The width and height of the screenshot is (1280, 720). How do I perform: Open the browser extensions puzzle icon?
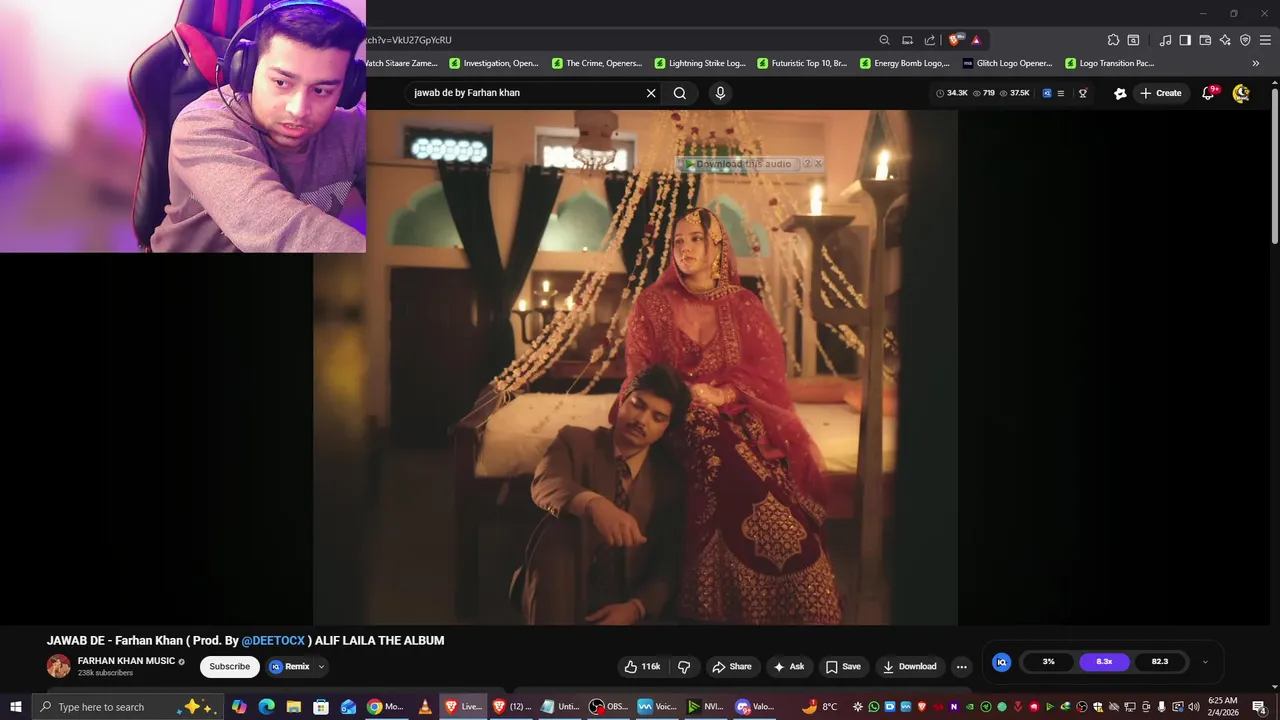point(1113,40)
